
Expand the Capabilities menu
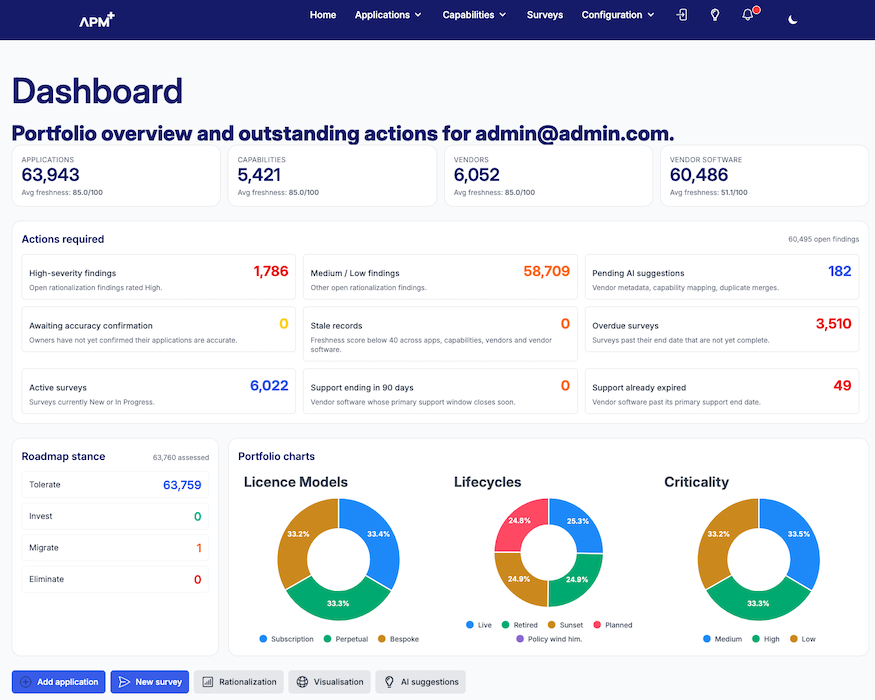[474, 15]
